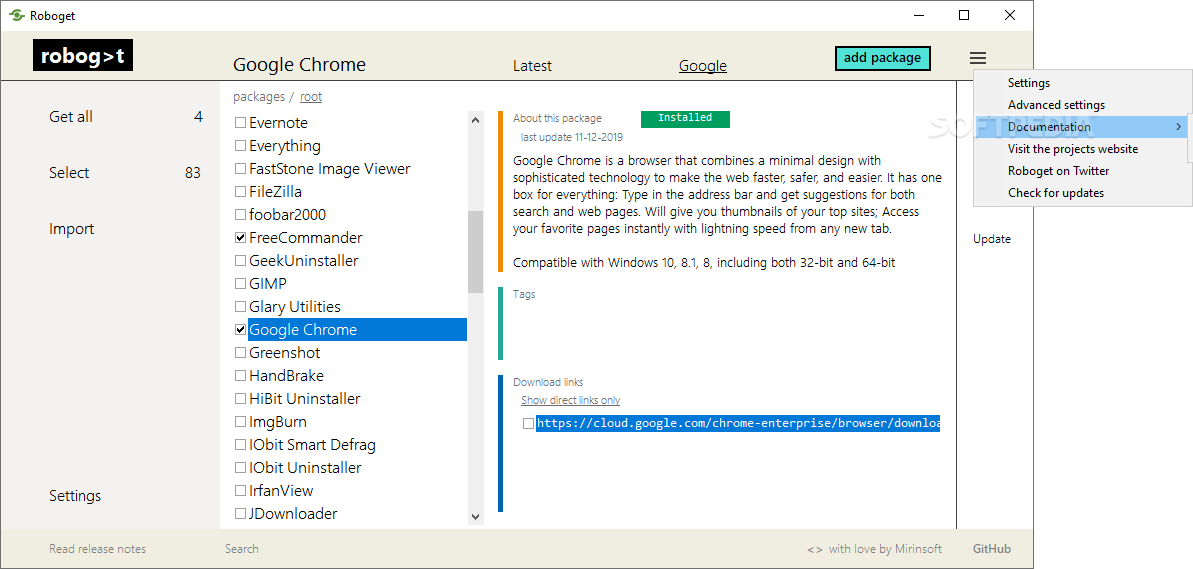The height and width of the screenshot is (569, 1193).
Task: Open Settings from the dropdown menu
Action: (x=1029, y=83)
